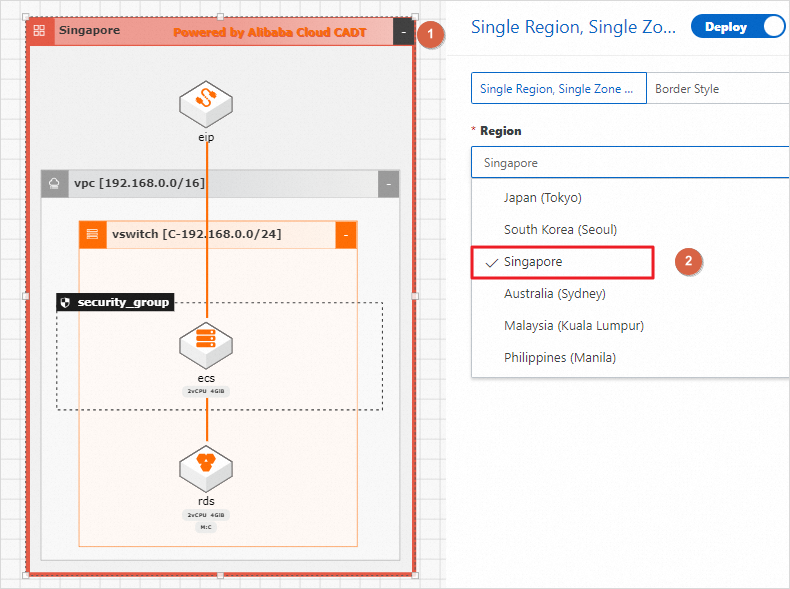Click the Single Region, Single Zo... panel heading
The width and height of the screenshot is (790, 589).
(573, 27)
